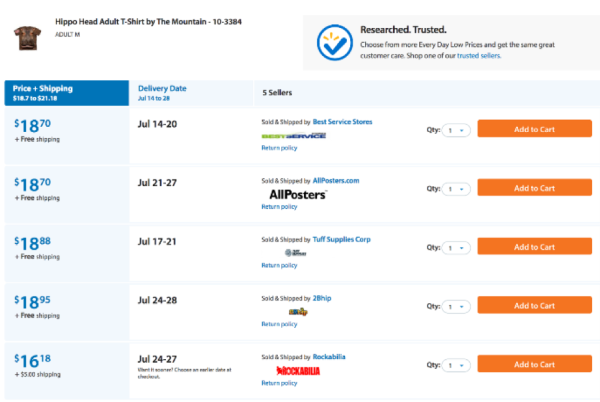Sort by Delivery Date tab
The image size is (600, 402).
click(191, 93)
